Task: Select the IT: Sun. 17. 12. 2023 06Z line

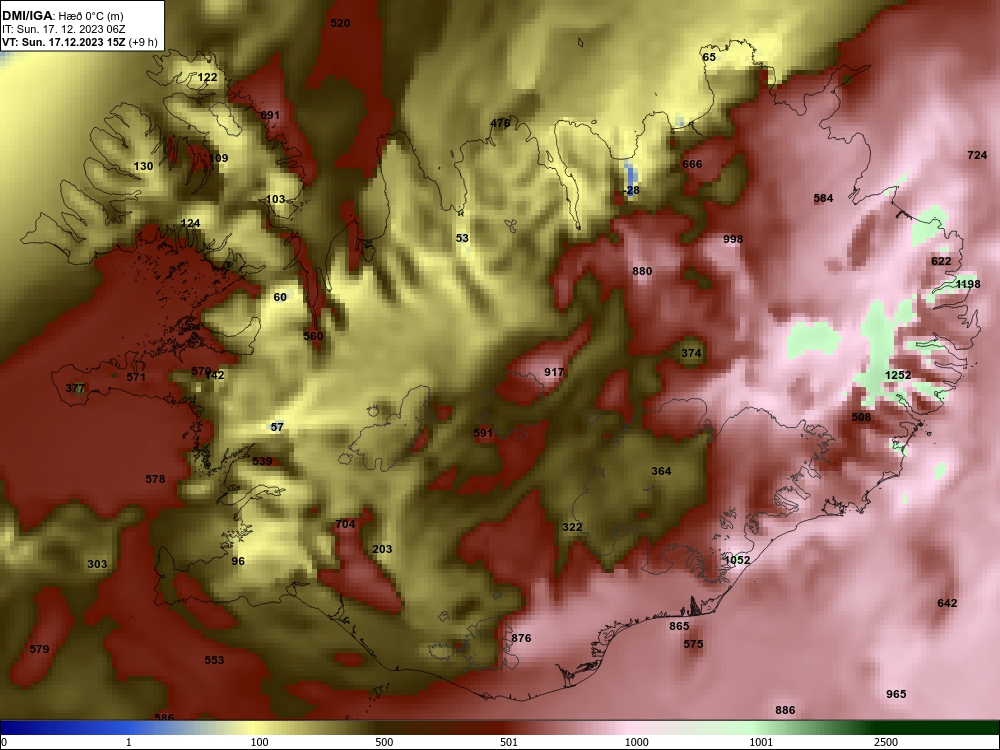Action: pyautogui.click(x=62, y=29)
